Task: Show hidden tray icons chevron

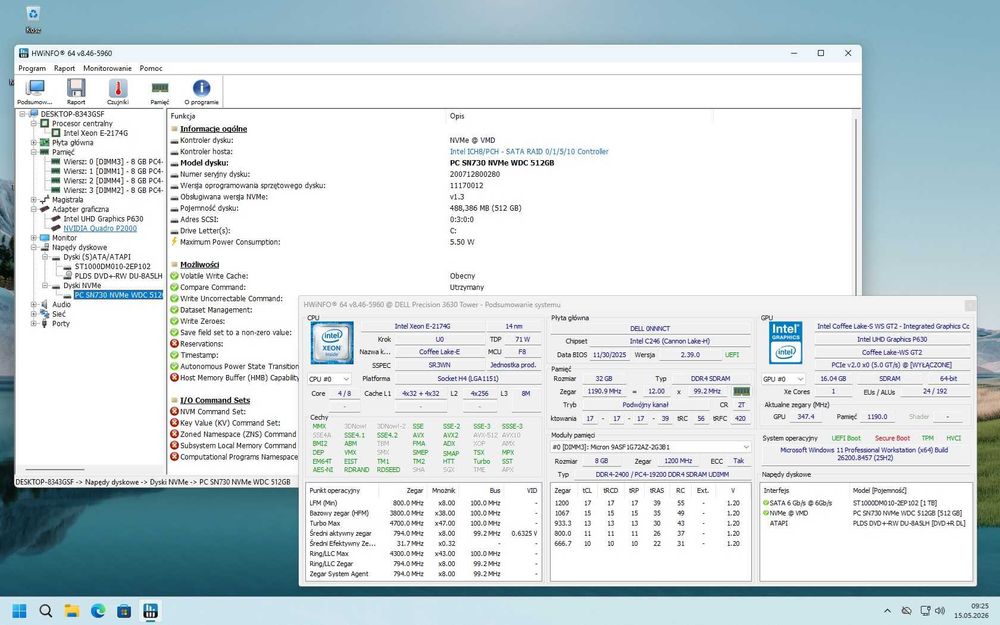Action: tap(887, 611)
